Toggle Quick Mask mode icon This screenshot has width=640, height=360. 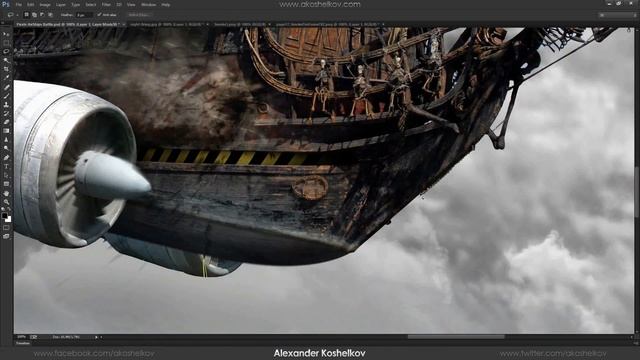coord(6,227)
